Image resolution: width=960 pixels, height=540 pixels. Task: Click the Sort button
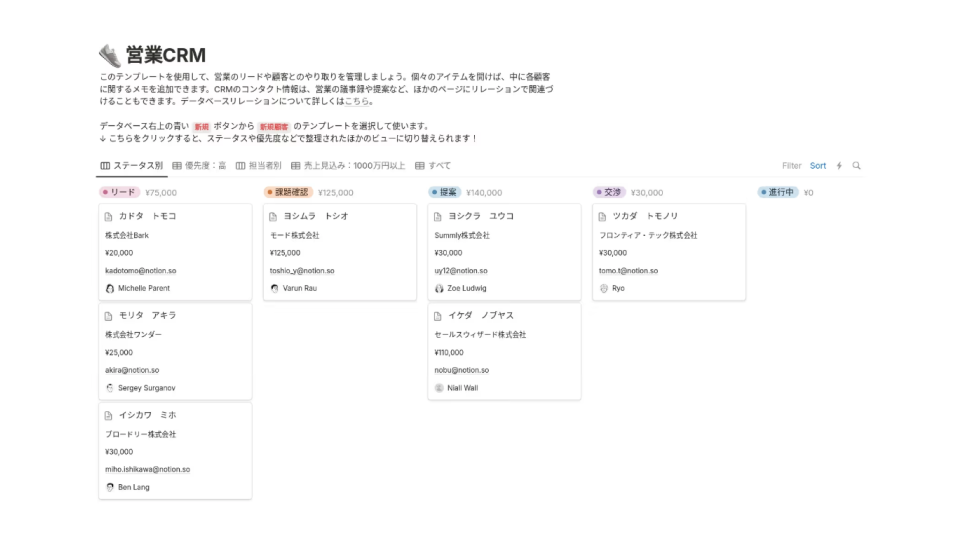[x=818, y=165]
